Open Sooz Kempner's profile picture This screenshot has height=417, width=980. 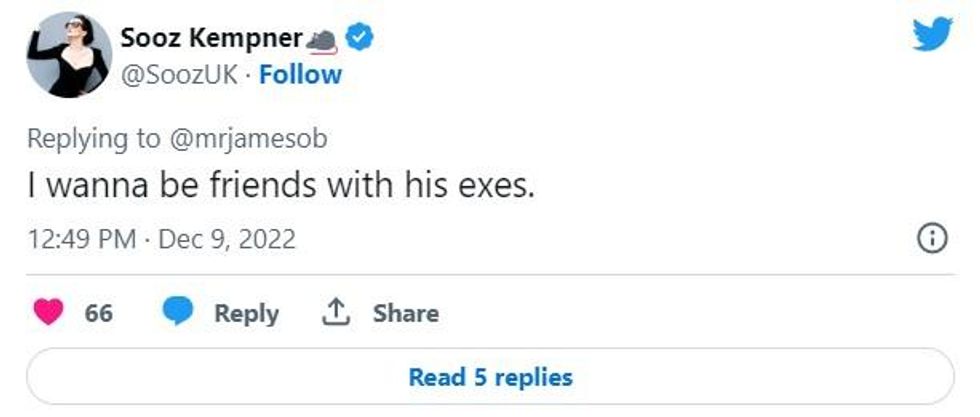pos(68,56)
